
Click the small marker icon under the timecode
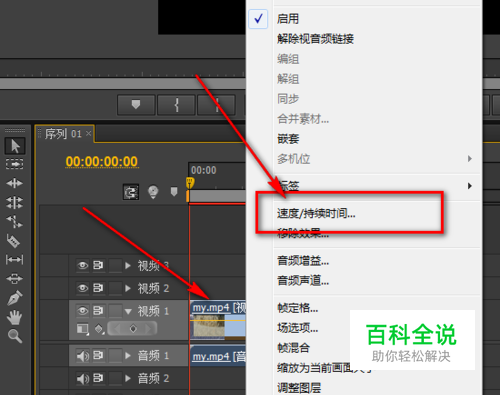click(174, 191)
